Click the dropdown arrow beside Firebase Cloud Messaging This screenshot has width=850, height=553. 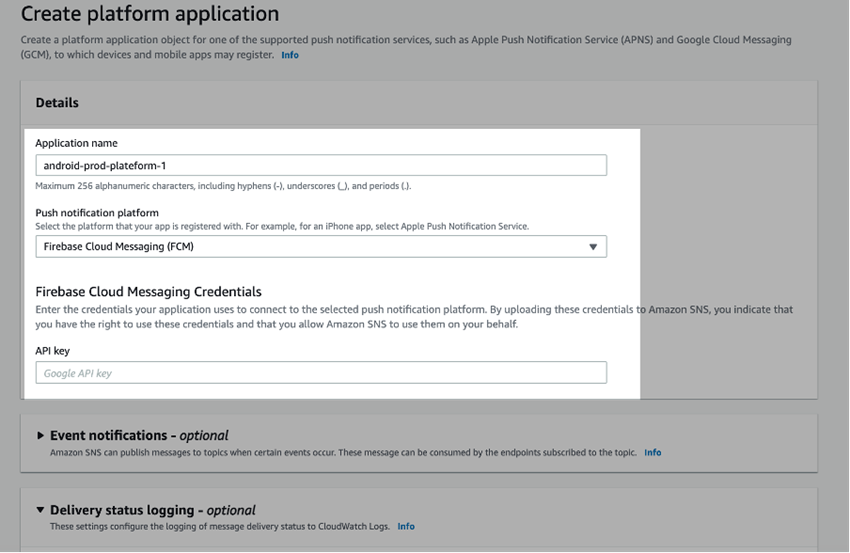[x=593, y=246]
